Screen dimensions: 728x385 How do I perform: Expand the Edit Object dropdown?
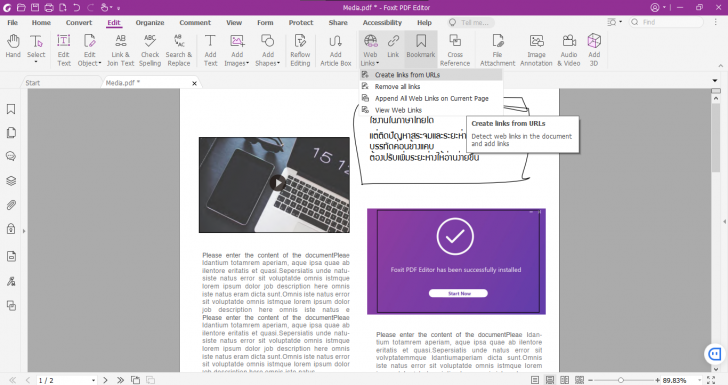tap(100, 63)
